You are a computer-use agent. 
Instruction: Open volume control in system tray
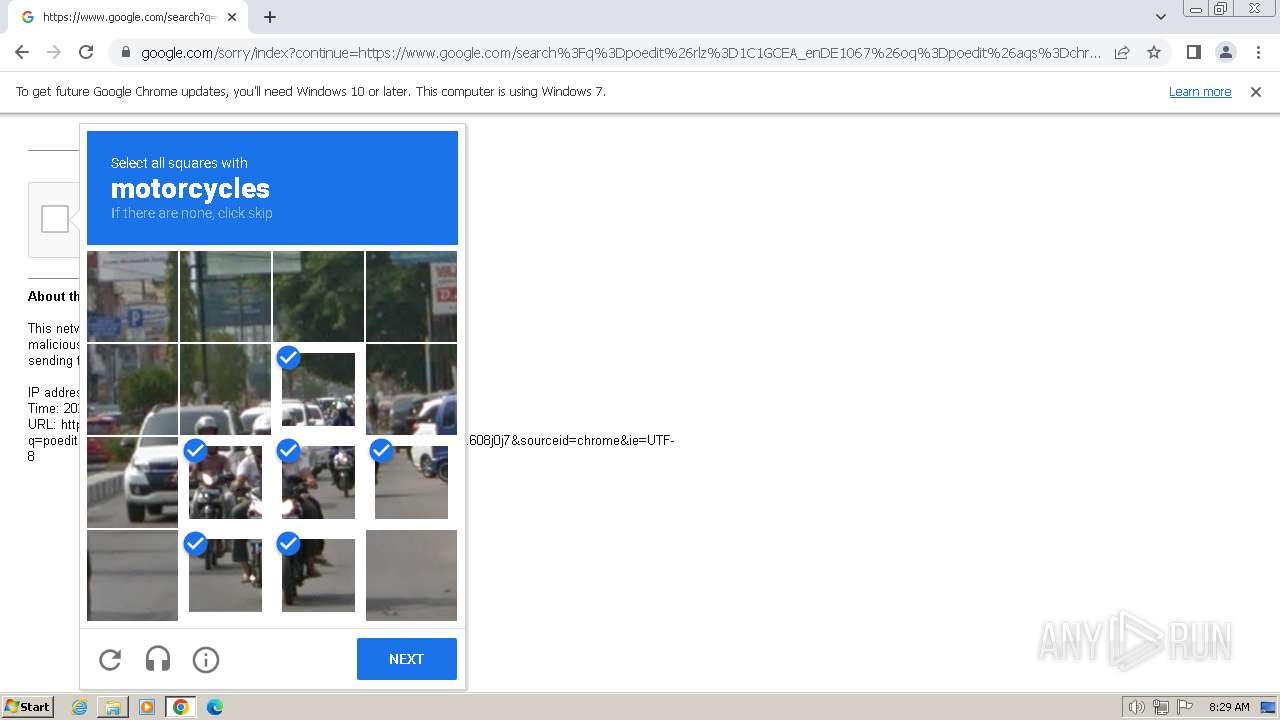pyautogui.click(x=1136, y=707)
